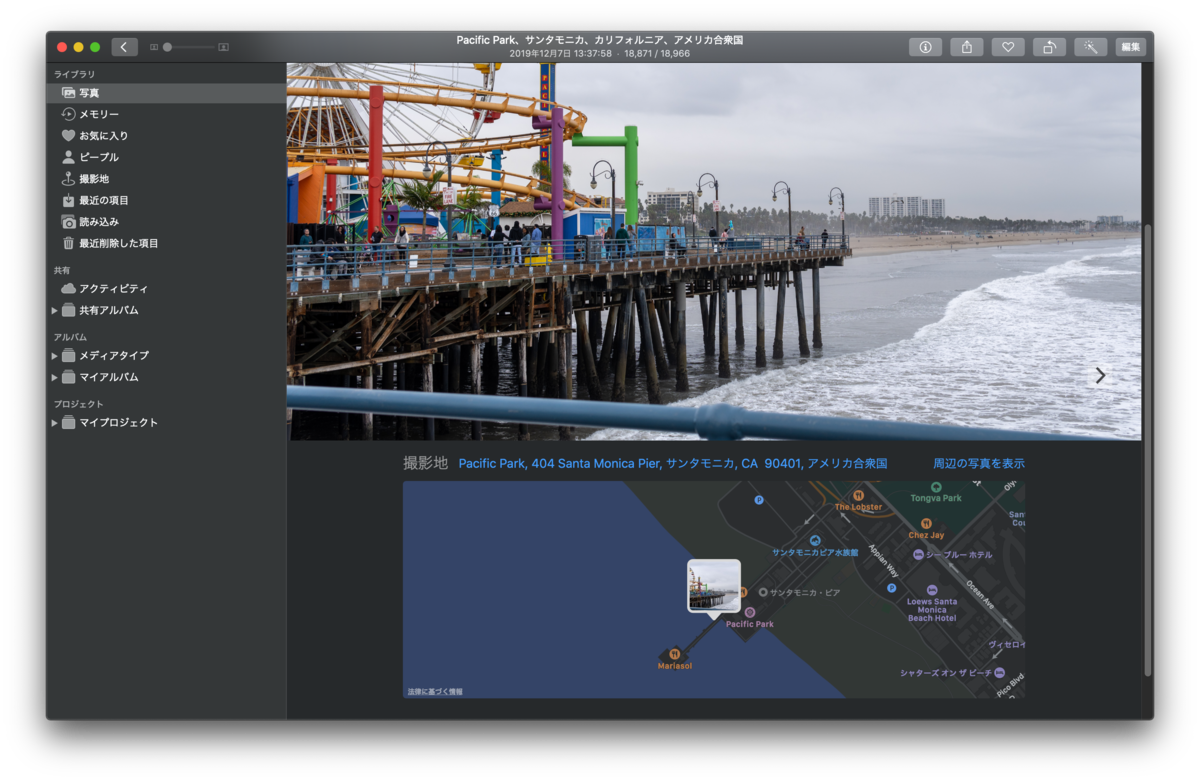Open the Share toolbar button
This screenshot has width=1200, height=781.
click(x=966, y=47)
